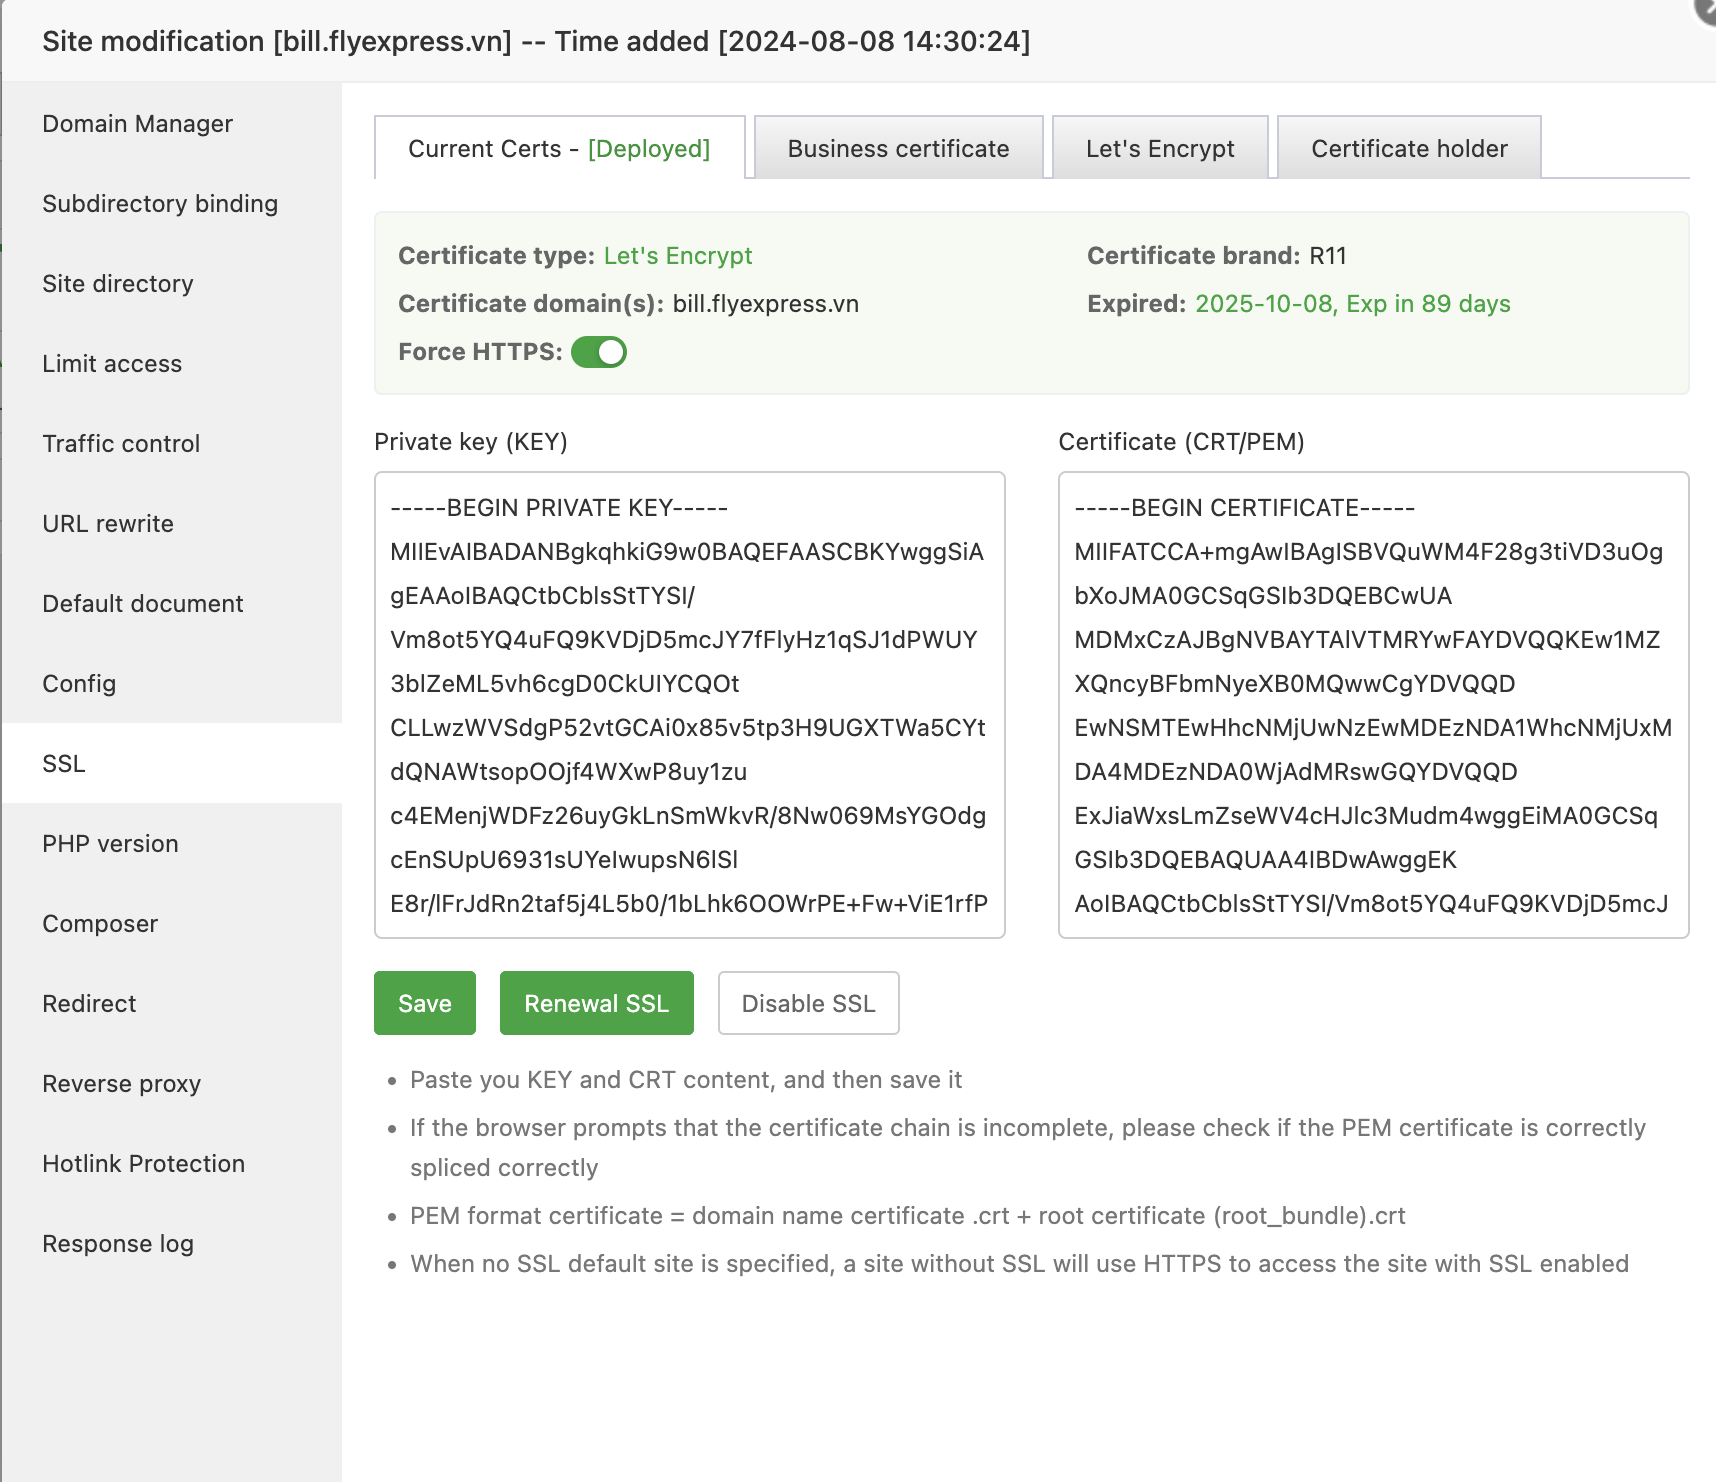Select Current Certs Deployed tab
This screenshot has height=1482, width=1716.
click(559, 149)
